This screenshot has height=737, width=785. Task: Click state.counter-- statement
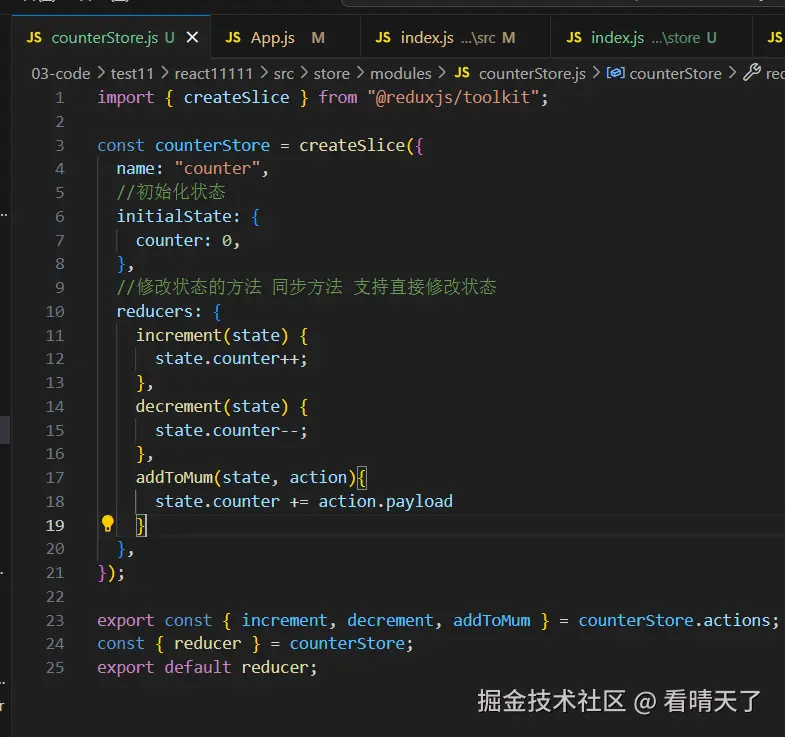pyautogui.click(x=231, y=430)
